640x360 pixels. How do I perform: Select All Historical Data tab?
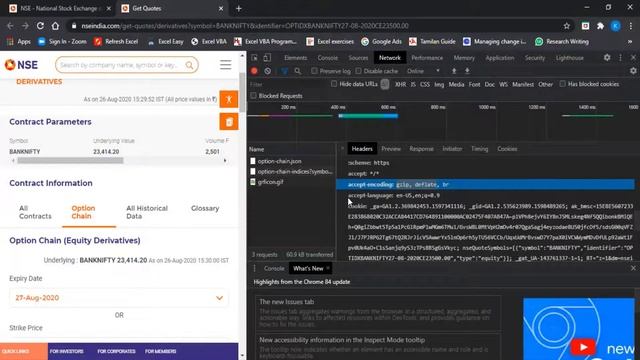pos(147,212)
